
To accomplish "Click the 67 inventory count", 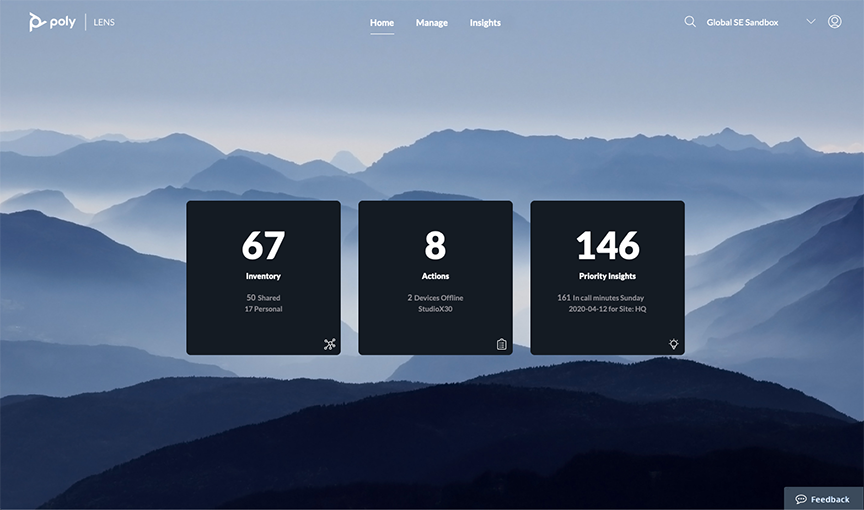I will pyautogui.click(x=263, y=245).
